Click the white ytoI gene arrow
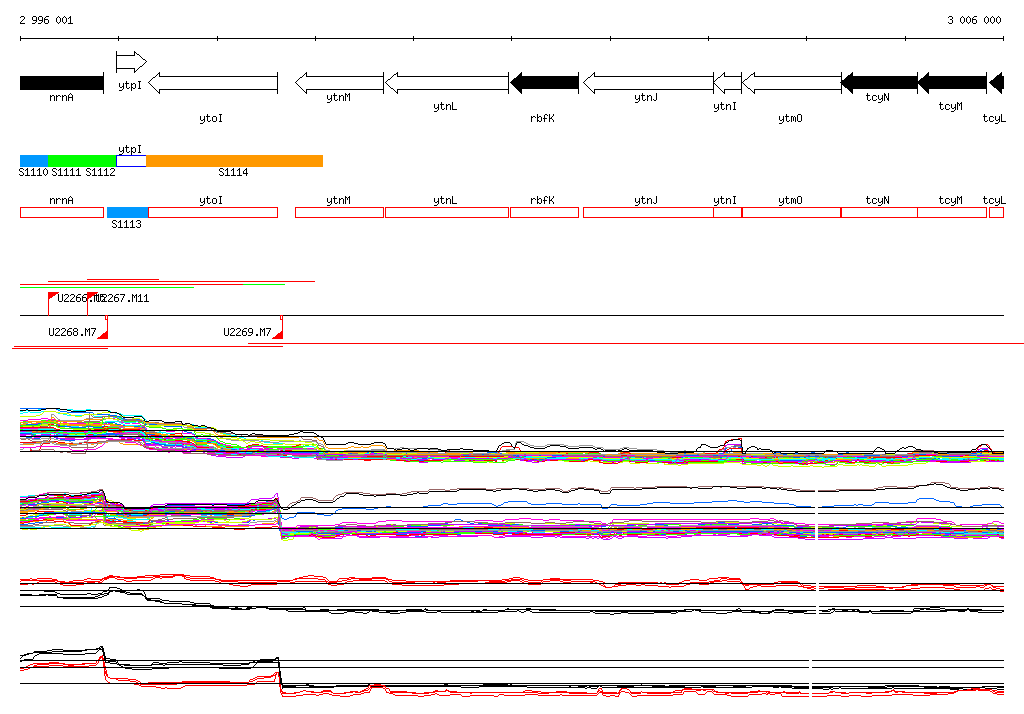Viewport: 1024px width, 714px height. (x=212, y=83)
